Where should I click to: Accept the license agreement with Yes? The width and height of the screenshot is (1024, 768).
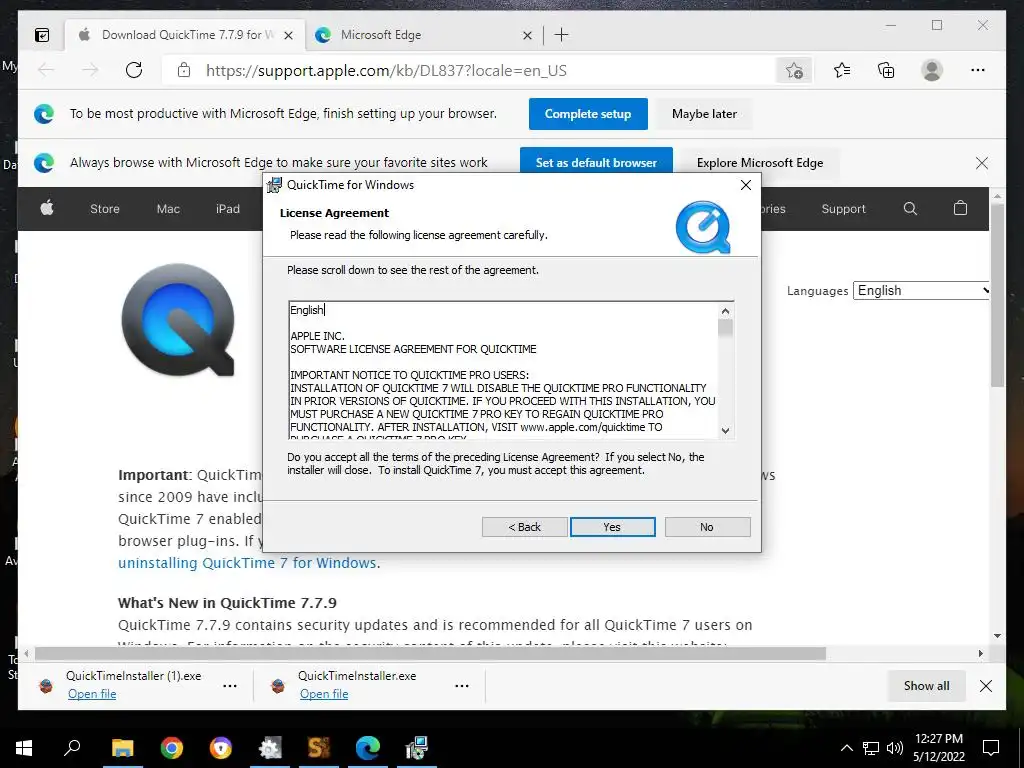612,527
